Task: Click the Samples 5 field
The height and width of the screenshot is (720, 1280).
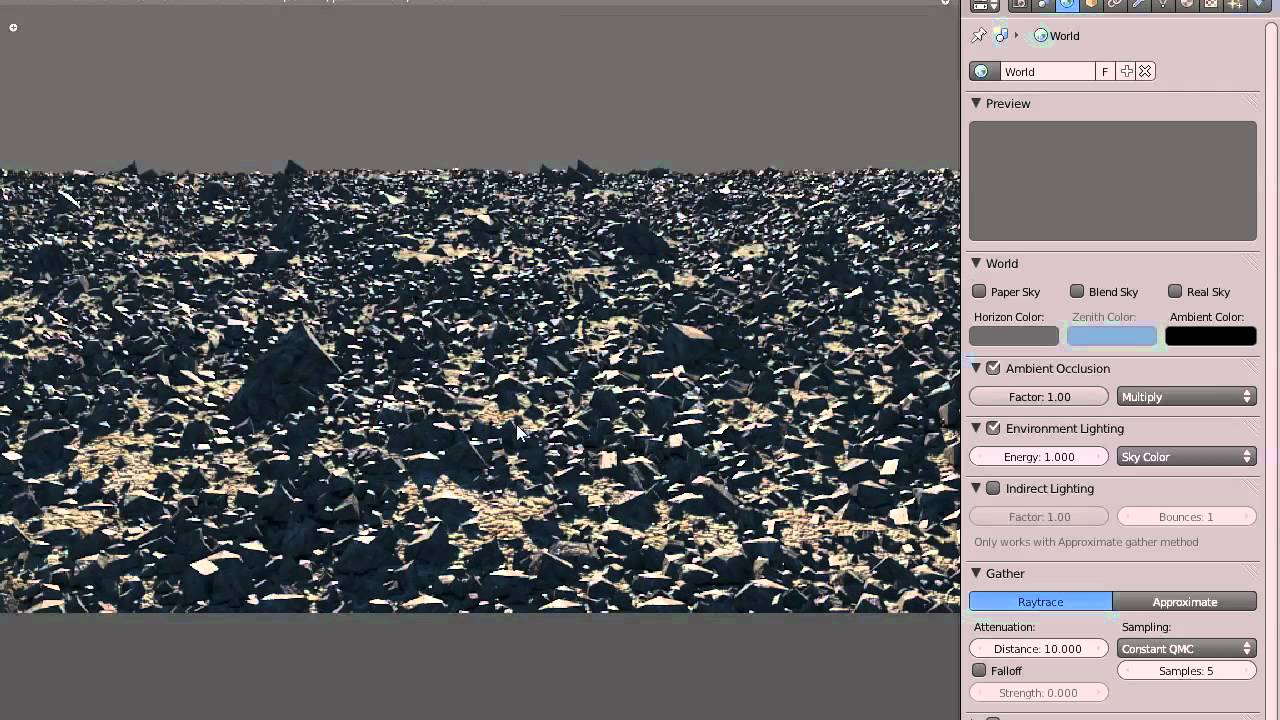Action: (x=1187, y=671)
